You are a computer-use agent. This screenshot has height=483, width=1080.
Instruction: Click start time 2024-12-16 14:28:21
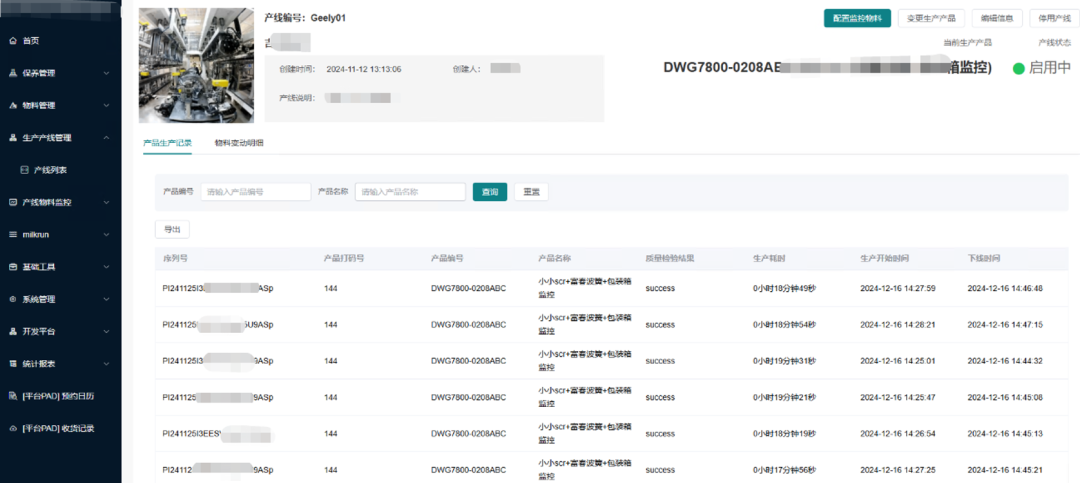(897, 325)
